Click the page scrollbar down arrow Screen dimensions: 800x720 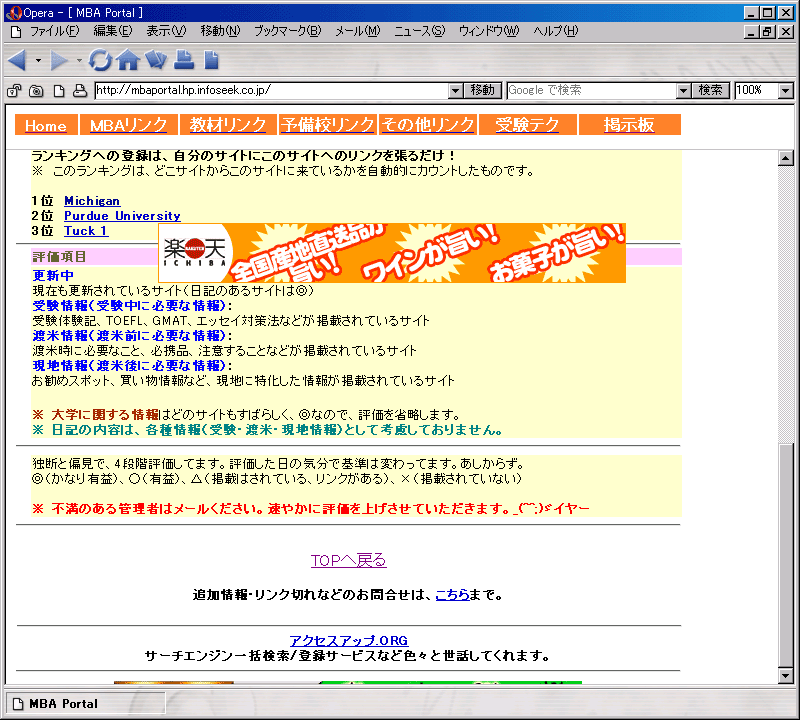pos(786,676)
